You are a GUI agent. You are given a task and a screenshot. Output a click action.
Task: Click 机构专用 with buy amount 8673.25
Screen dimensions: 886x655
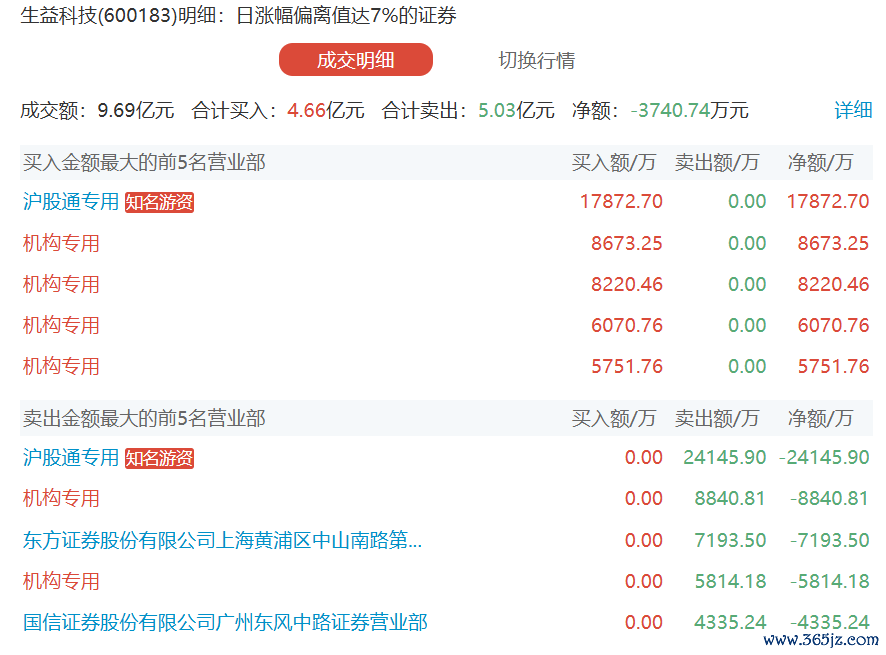(x=61, y=243)
